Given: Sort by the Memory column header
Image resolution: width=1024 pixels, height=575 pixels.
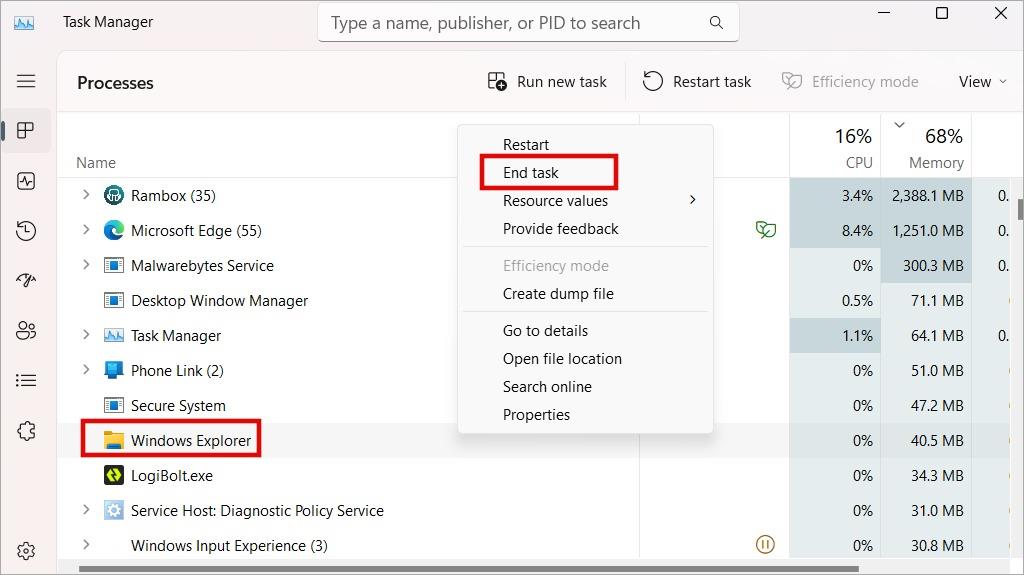Looking at the screenshot, I should [926, 145].
